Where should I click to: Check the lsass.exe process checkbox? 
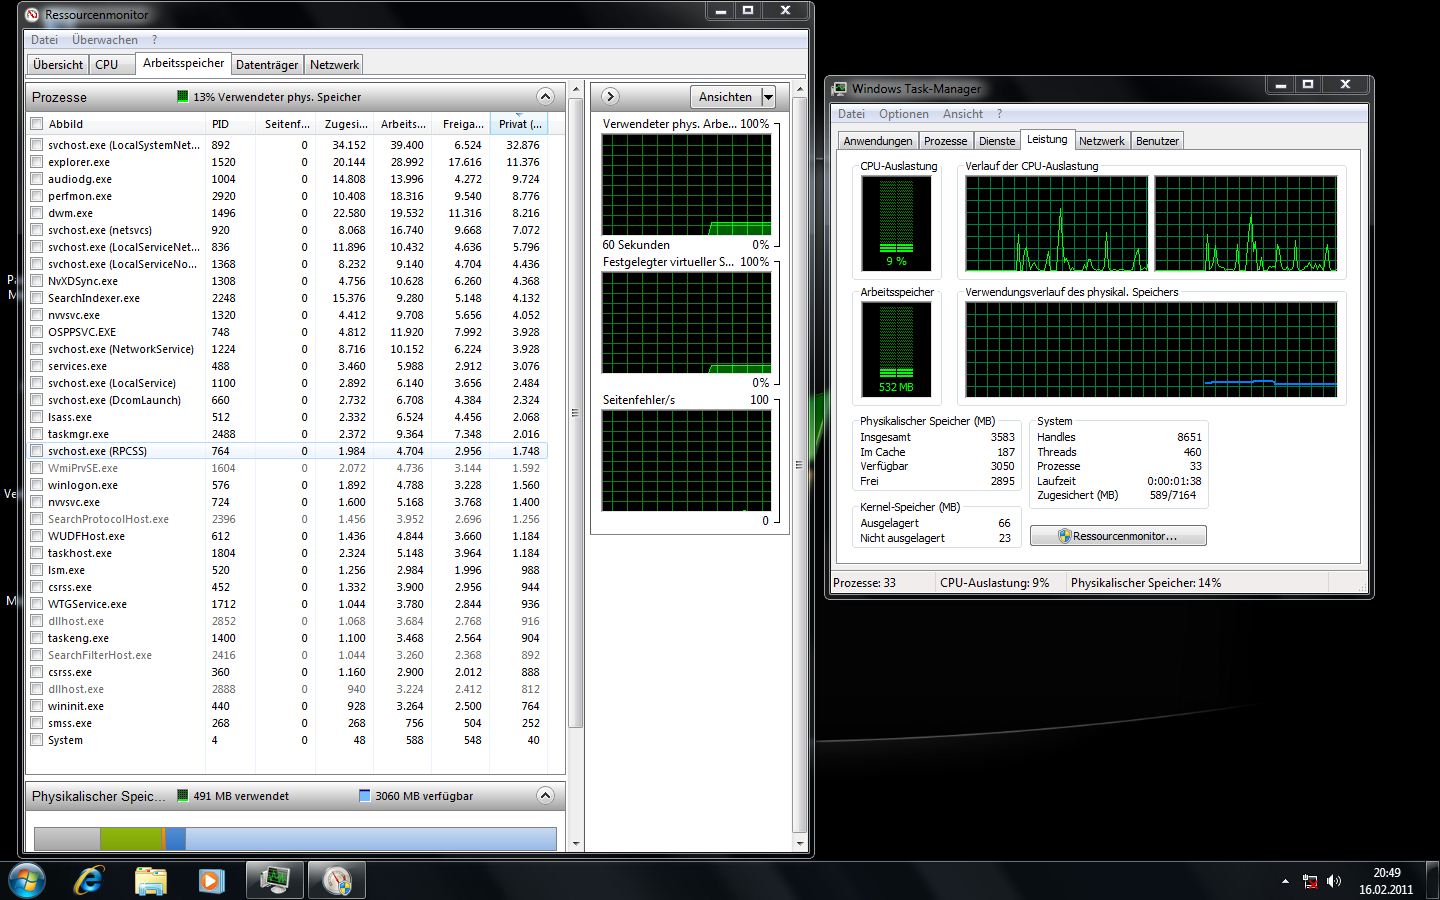(x=37, y=417)
